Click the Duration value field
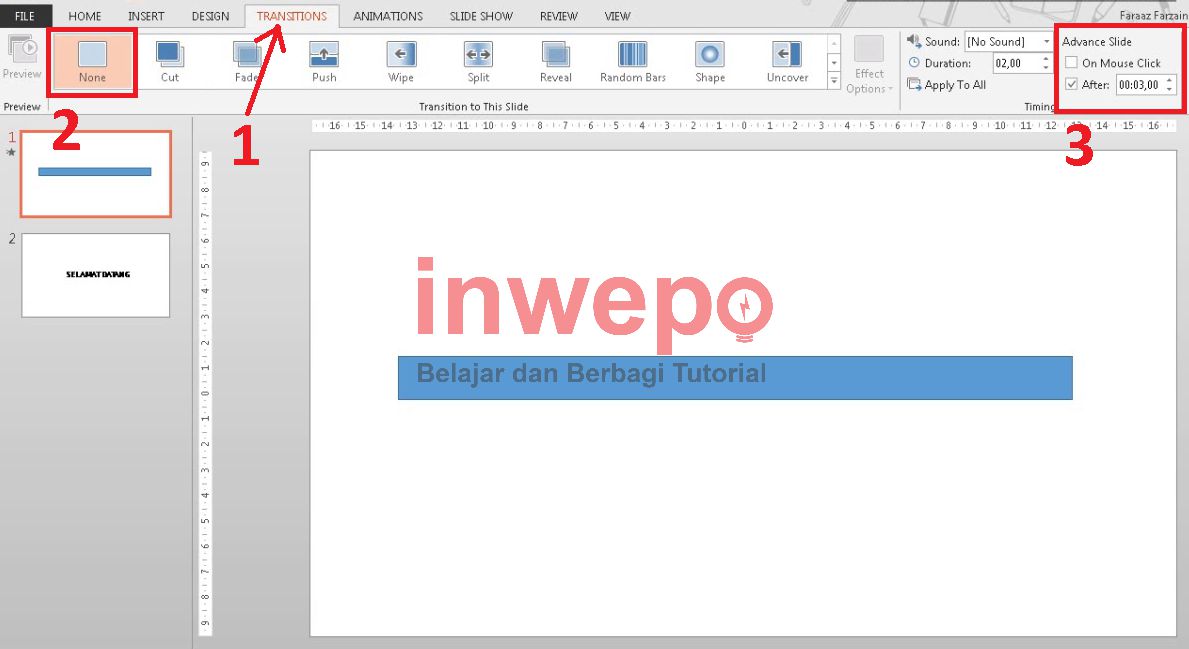The image size is (1189, 649). tap(1015, 64)
